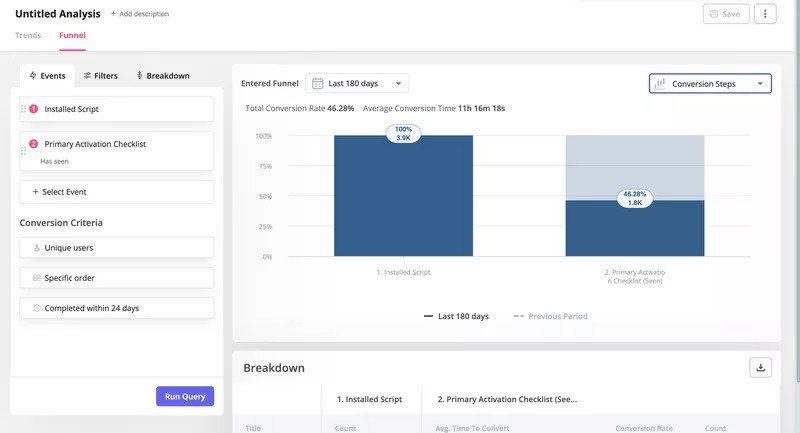Toggle the Previous Period legend series

tap(550, 316)
